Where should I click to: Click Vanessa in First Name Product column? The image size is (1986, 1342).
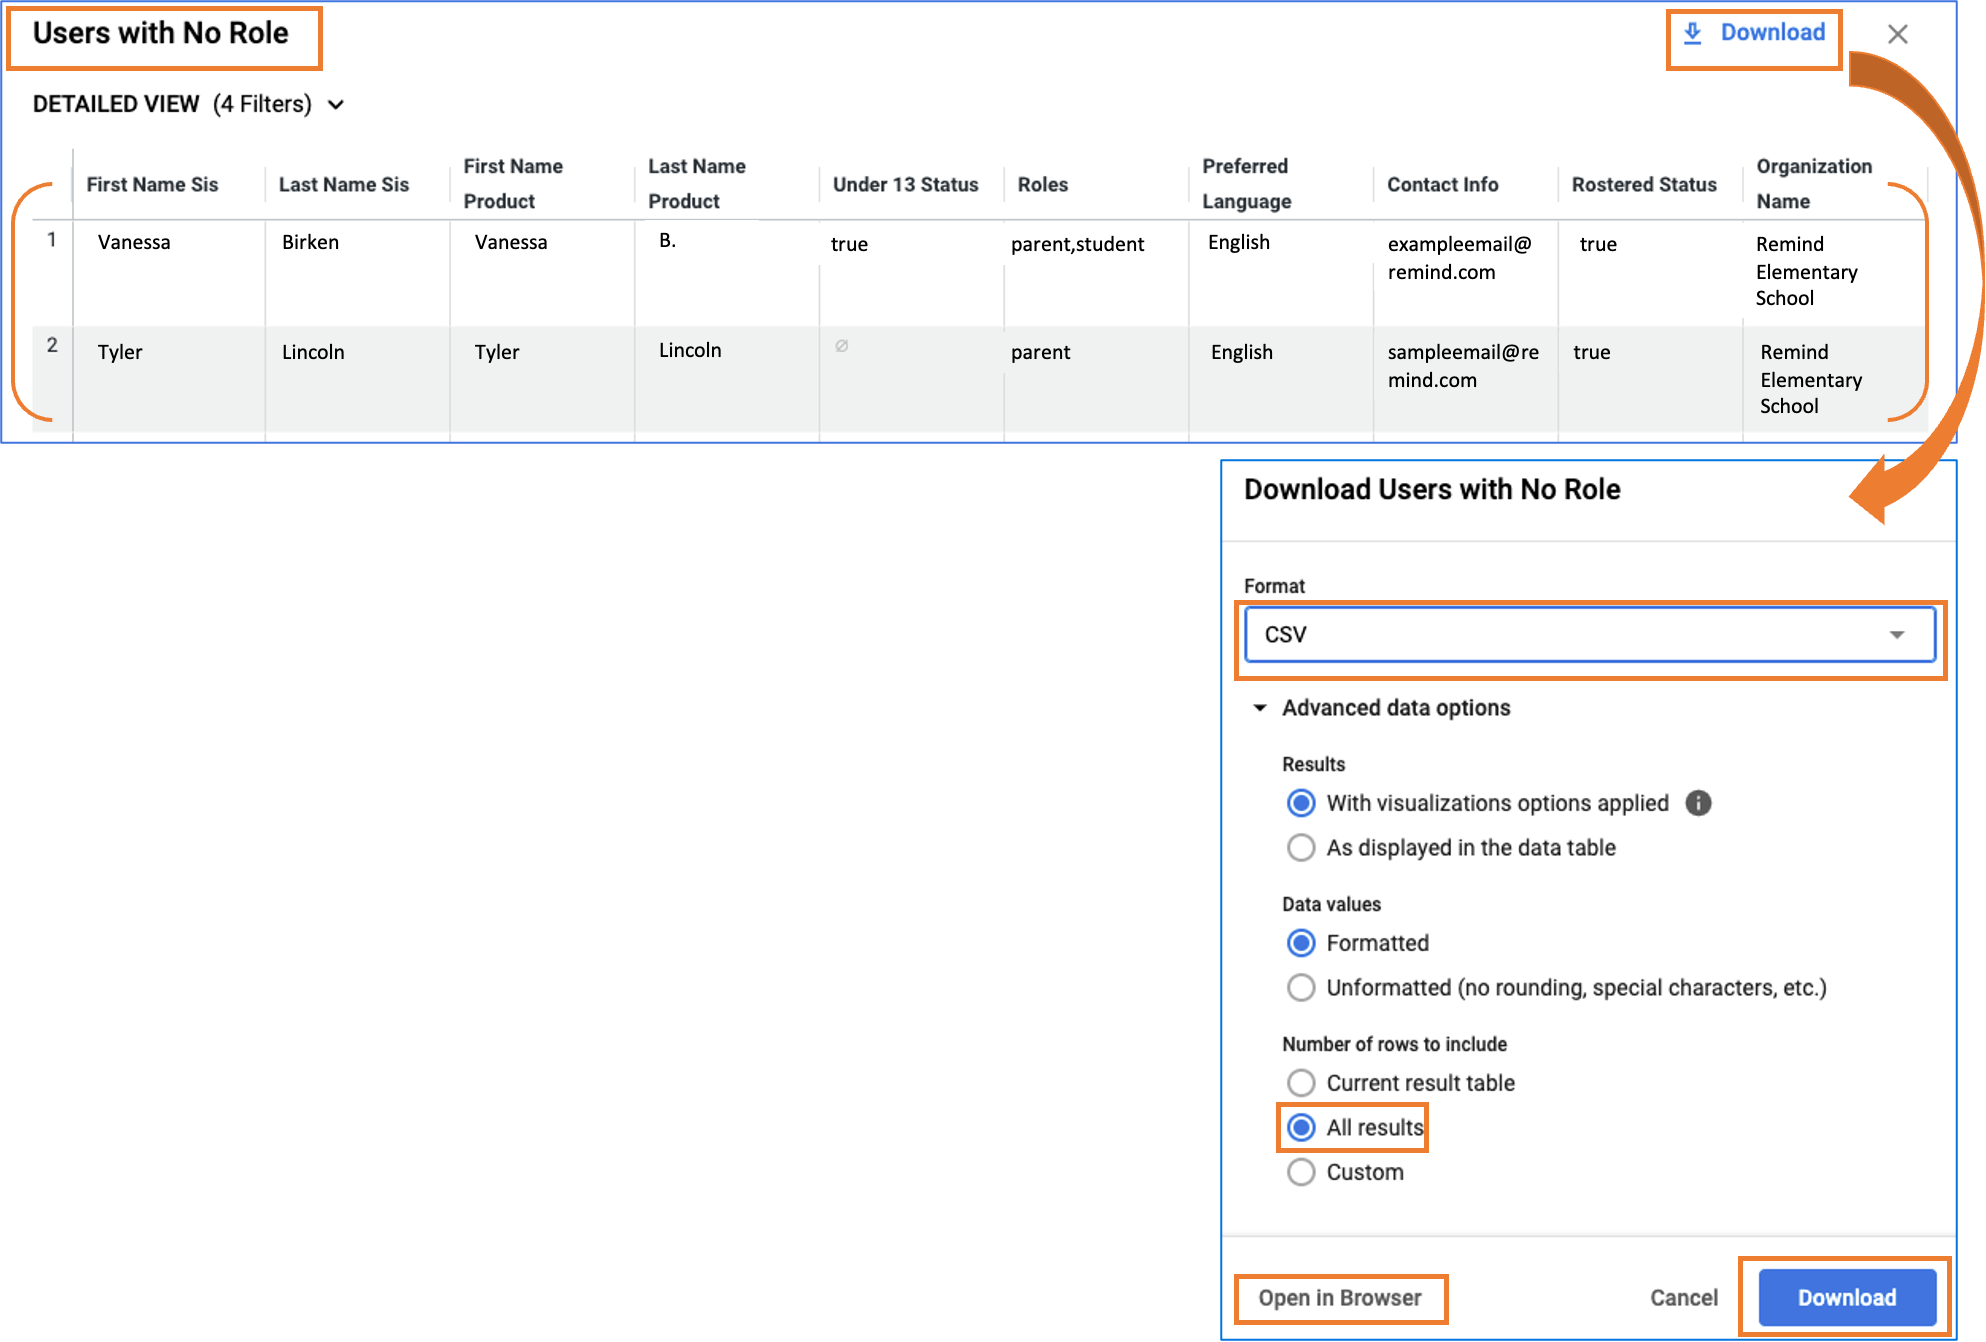511,242
